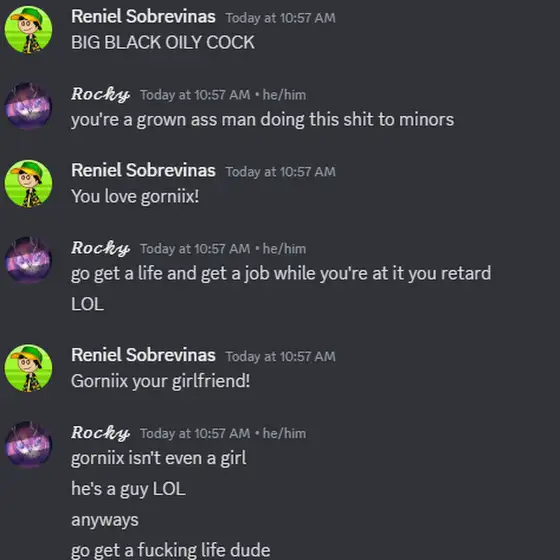Click Rocky's avatar beside 'go get a life' message

click(28, 260)
